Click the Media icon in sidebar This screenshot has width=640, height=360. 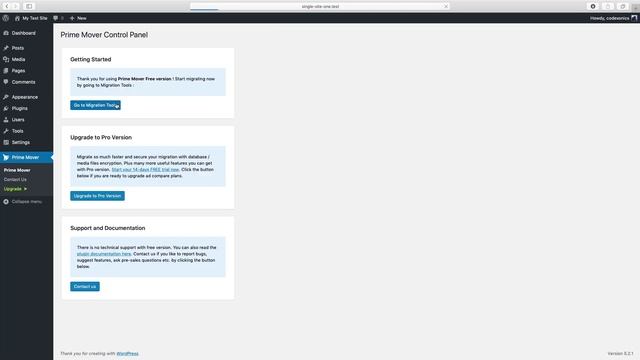coord(6,60)
